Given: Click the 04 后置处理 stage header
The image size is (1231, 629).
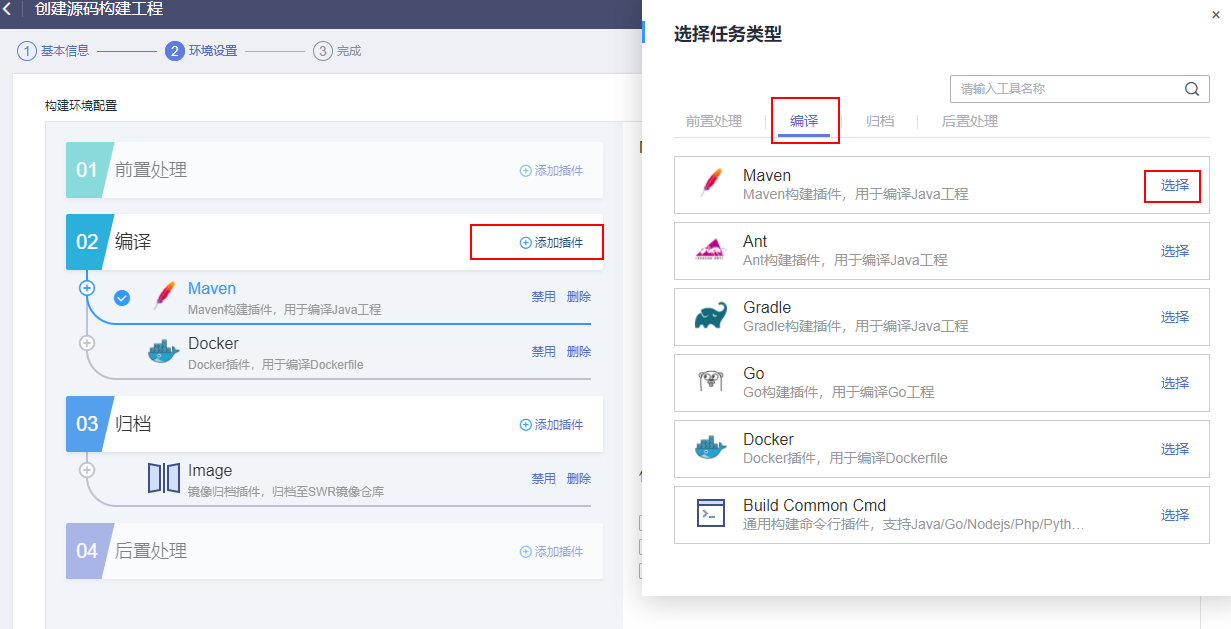Looking at the screenshot, I should (334, 551).
